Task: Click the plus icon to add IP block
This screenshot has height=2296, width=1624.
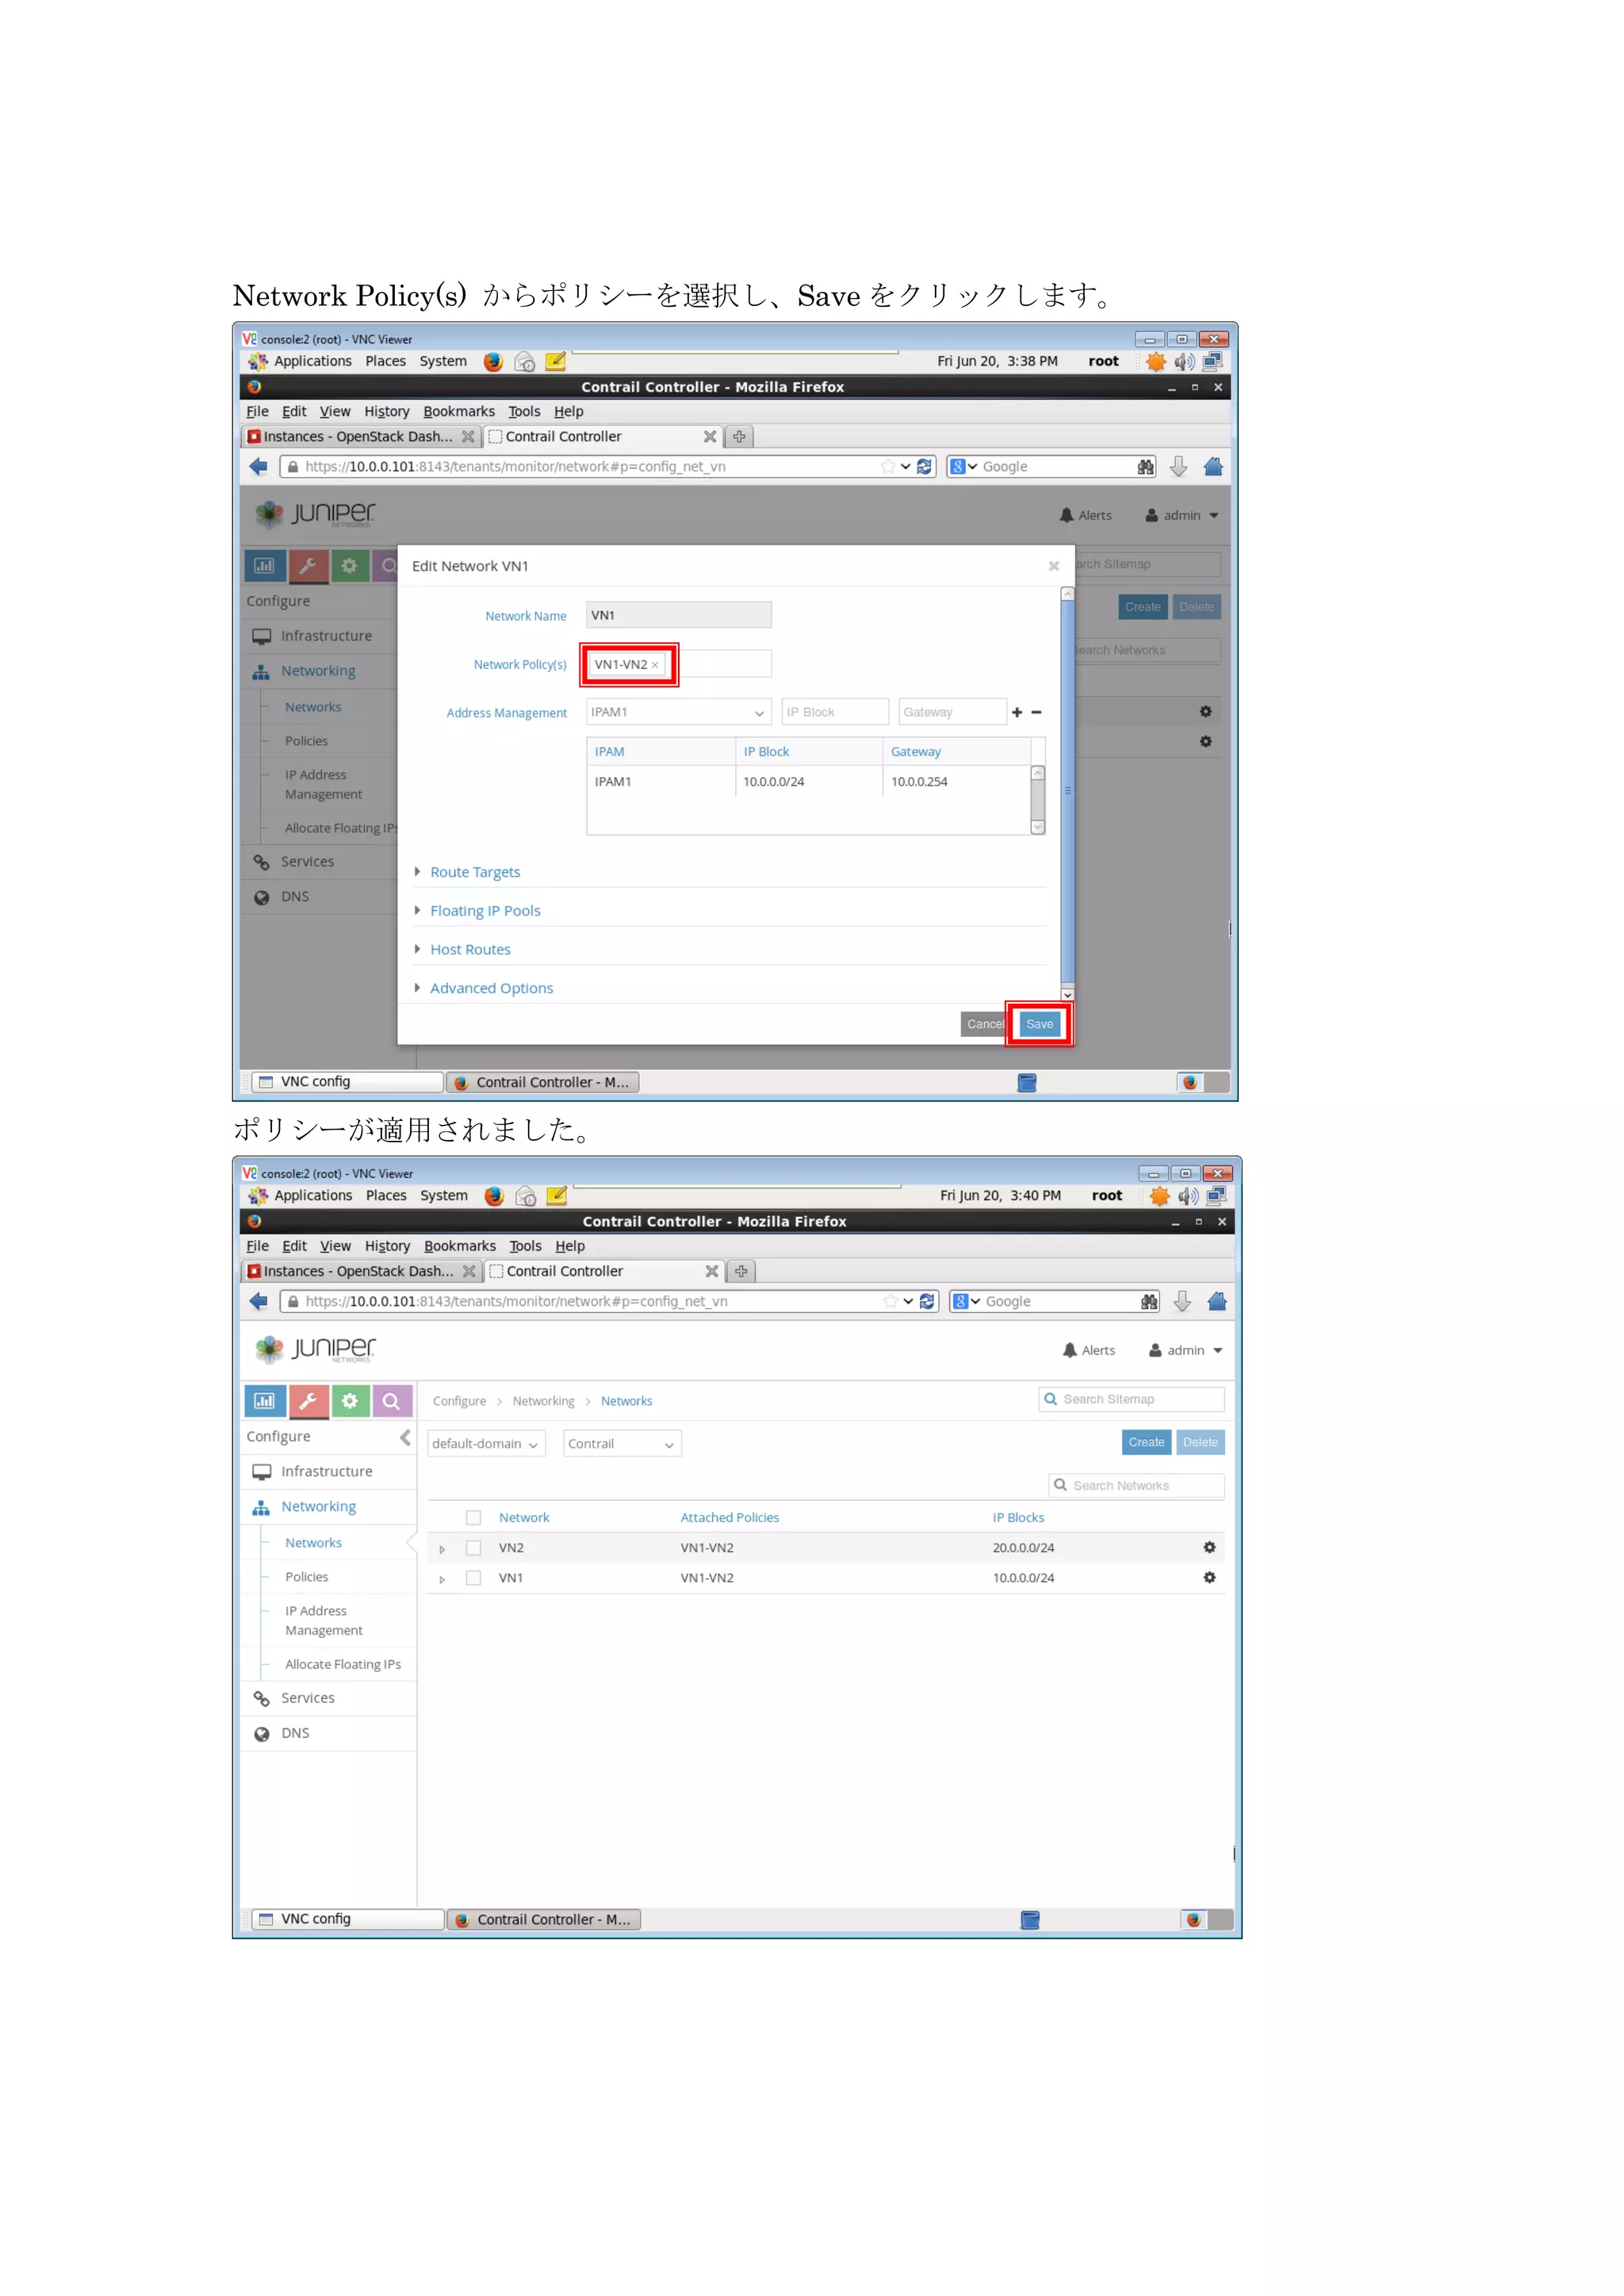Action: tap(1017, 712)
